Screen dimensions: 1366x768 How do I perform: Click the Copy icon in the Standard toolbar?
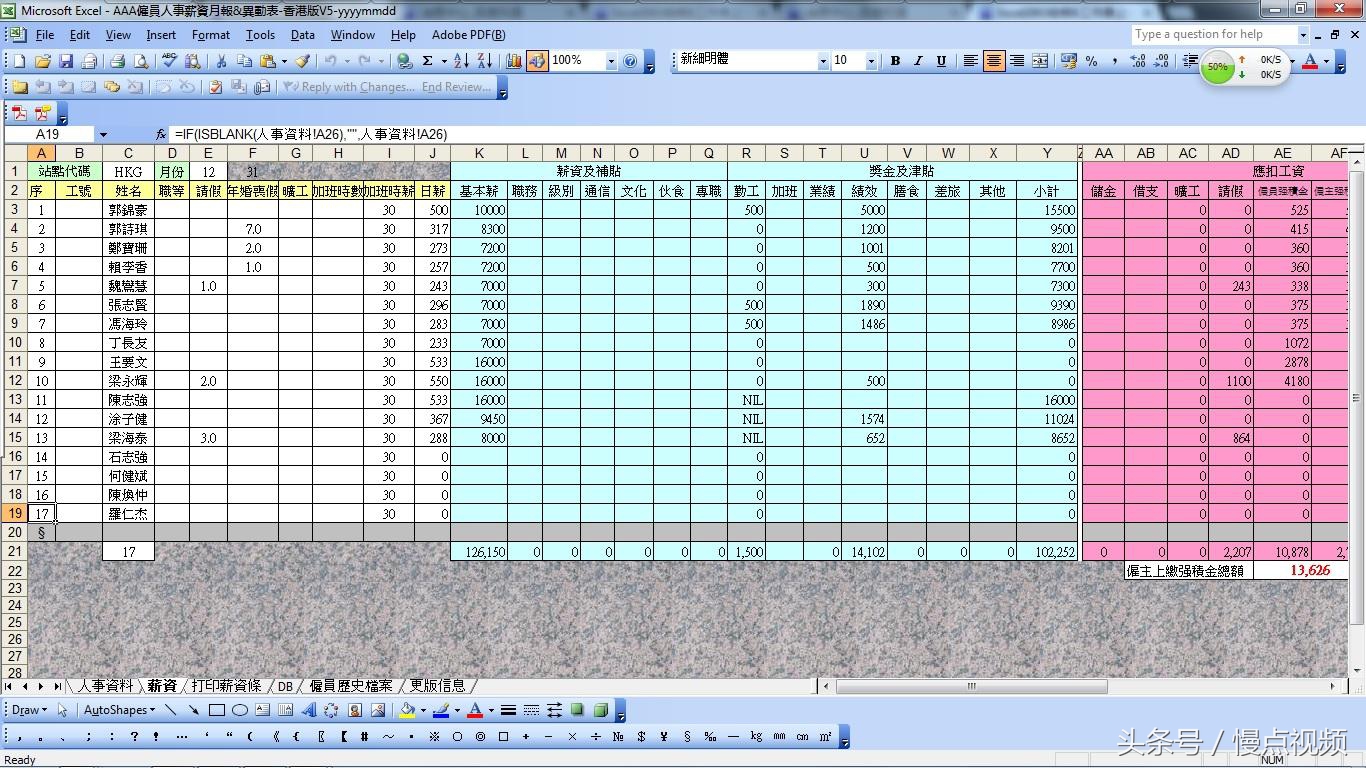244,61
